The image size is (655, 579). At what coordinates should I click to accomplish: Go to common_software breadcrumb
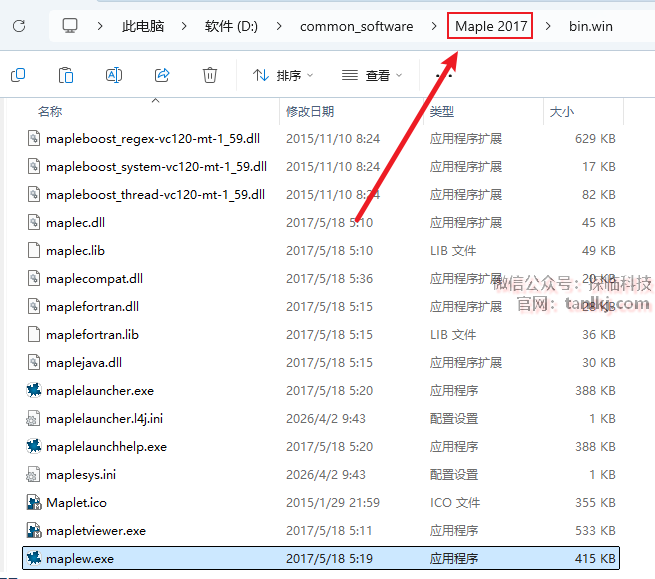[x=356, y=26]
